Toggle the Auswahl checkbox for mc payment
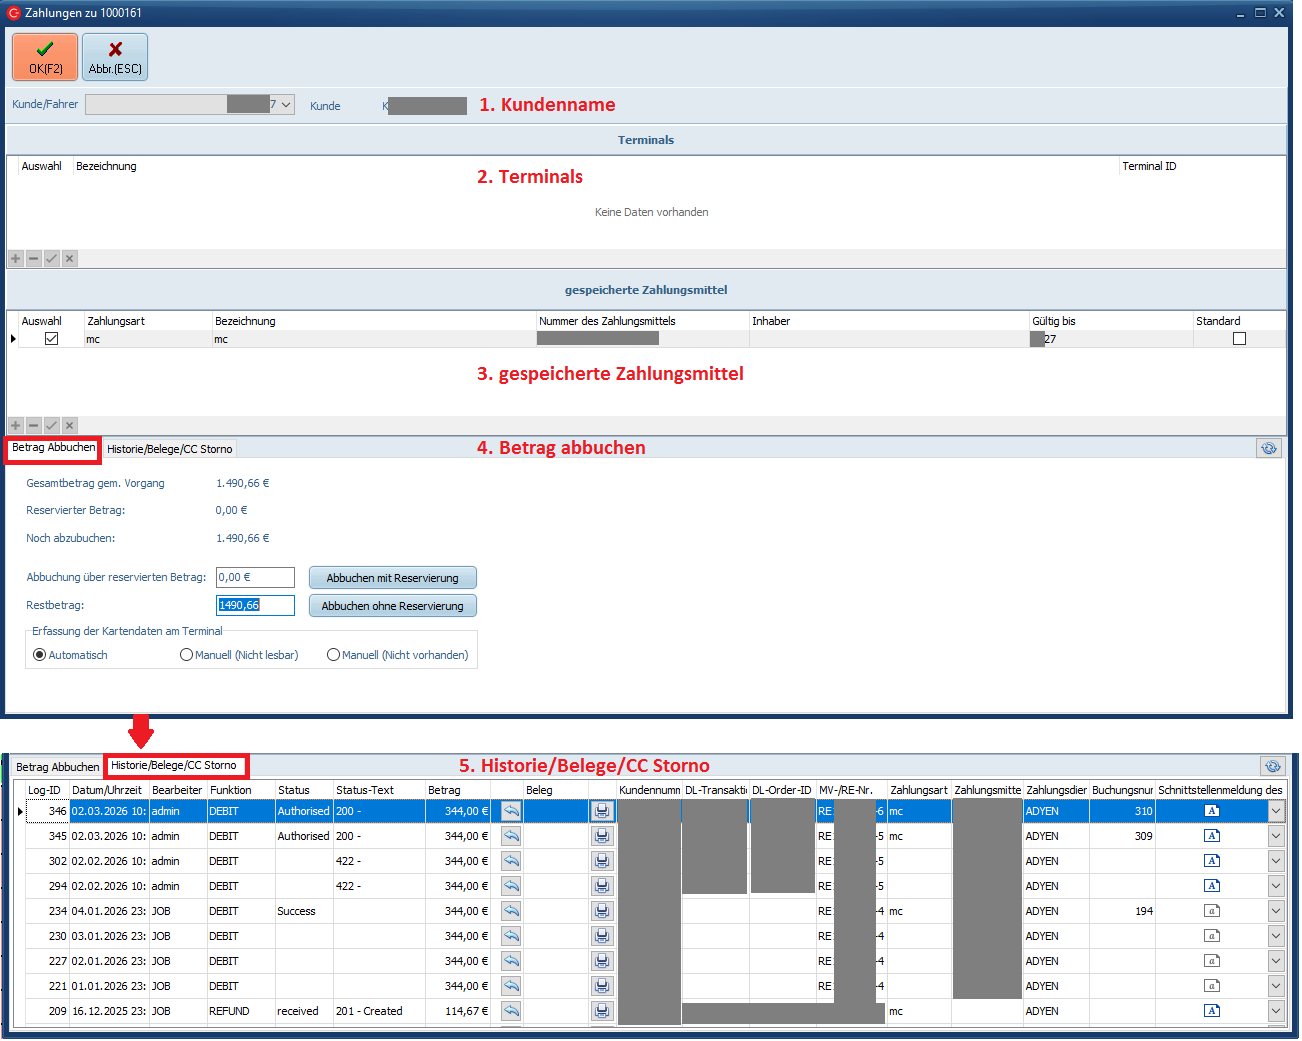Viewport: 1302px width, 1041px height. 51,339
